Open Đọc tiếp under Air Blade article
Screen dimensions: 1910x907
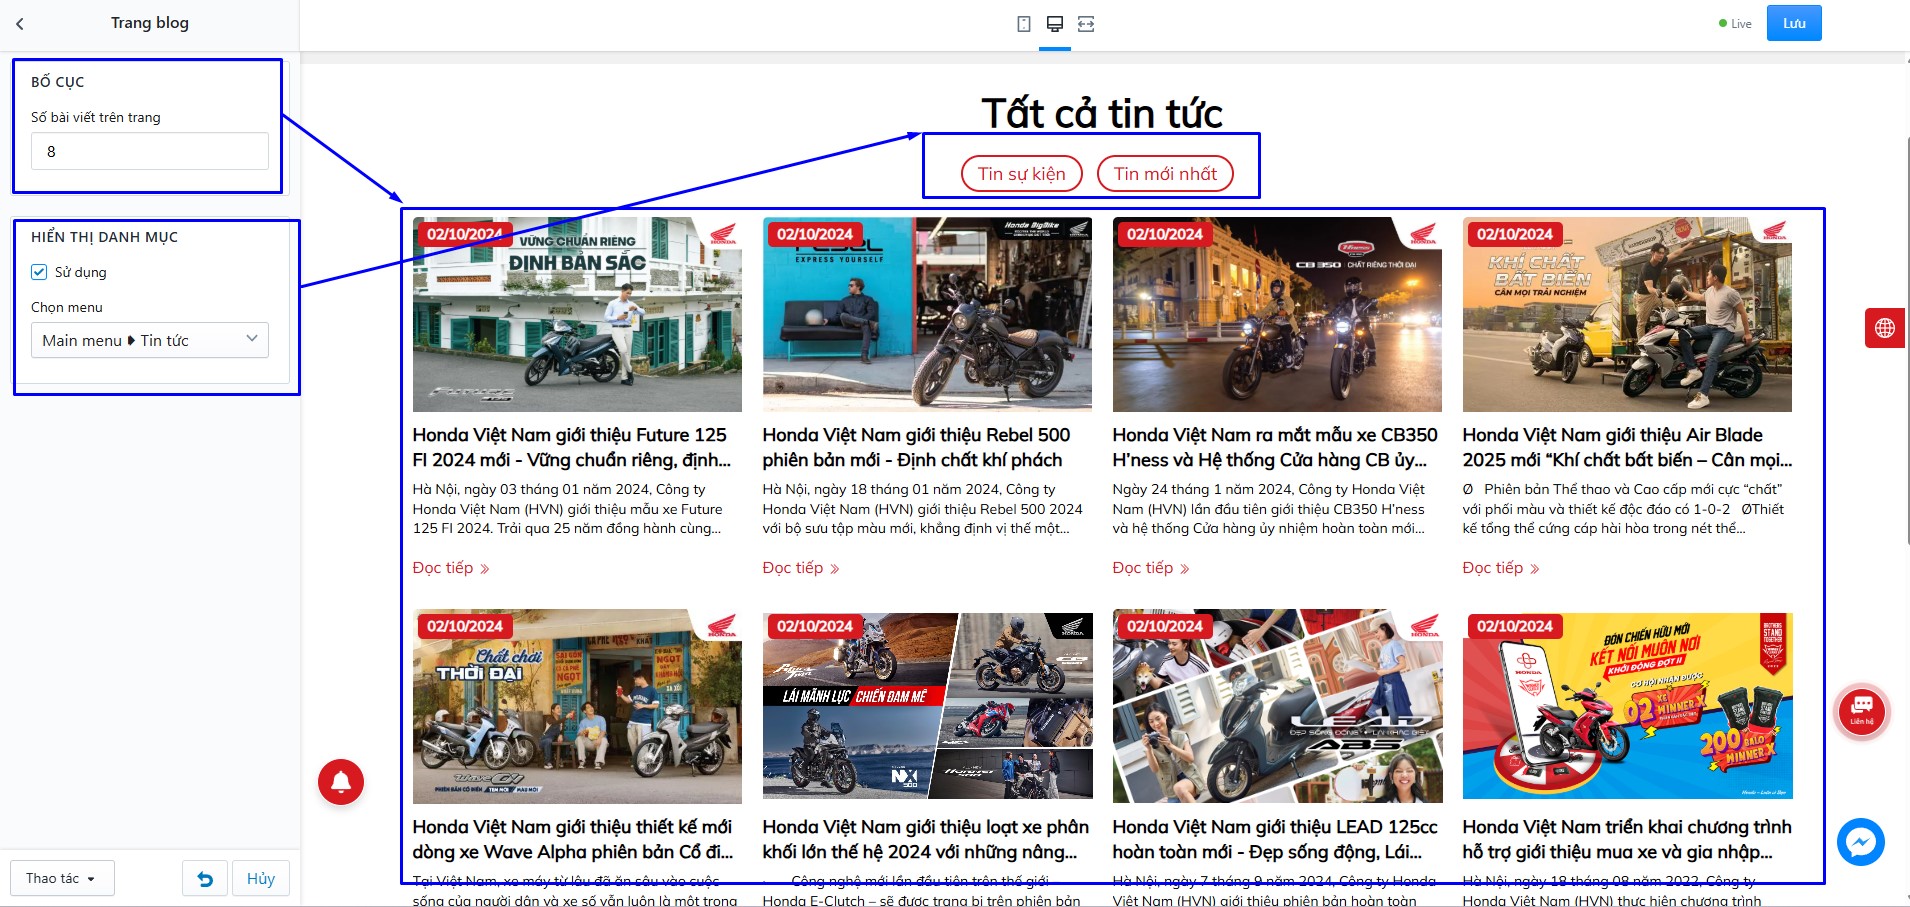1501,568
